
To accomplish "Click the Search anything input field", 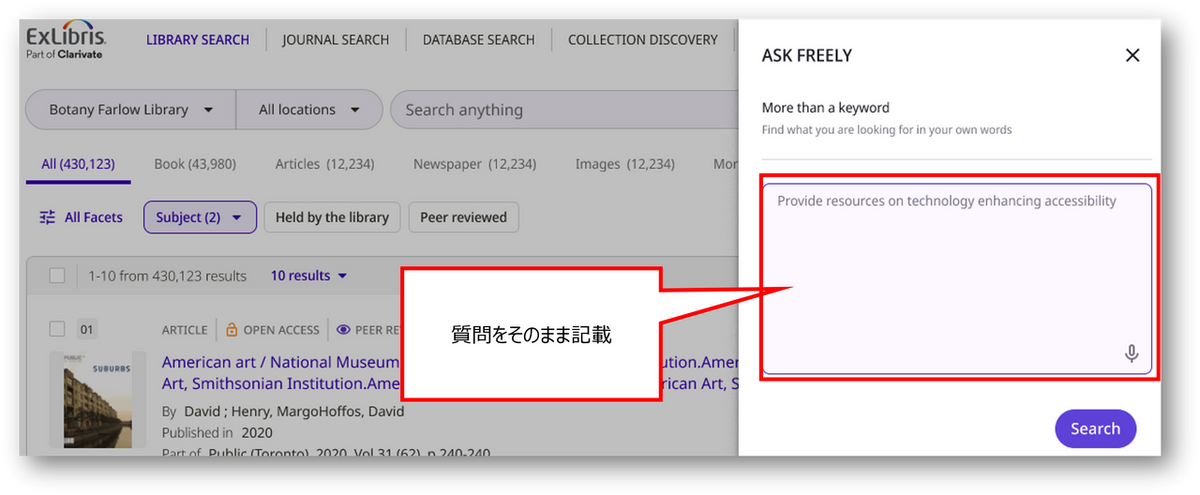I will 560,110.
